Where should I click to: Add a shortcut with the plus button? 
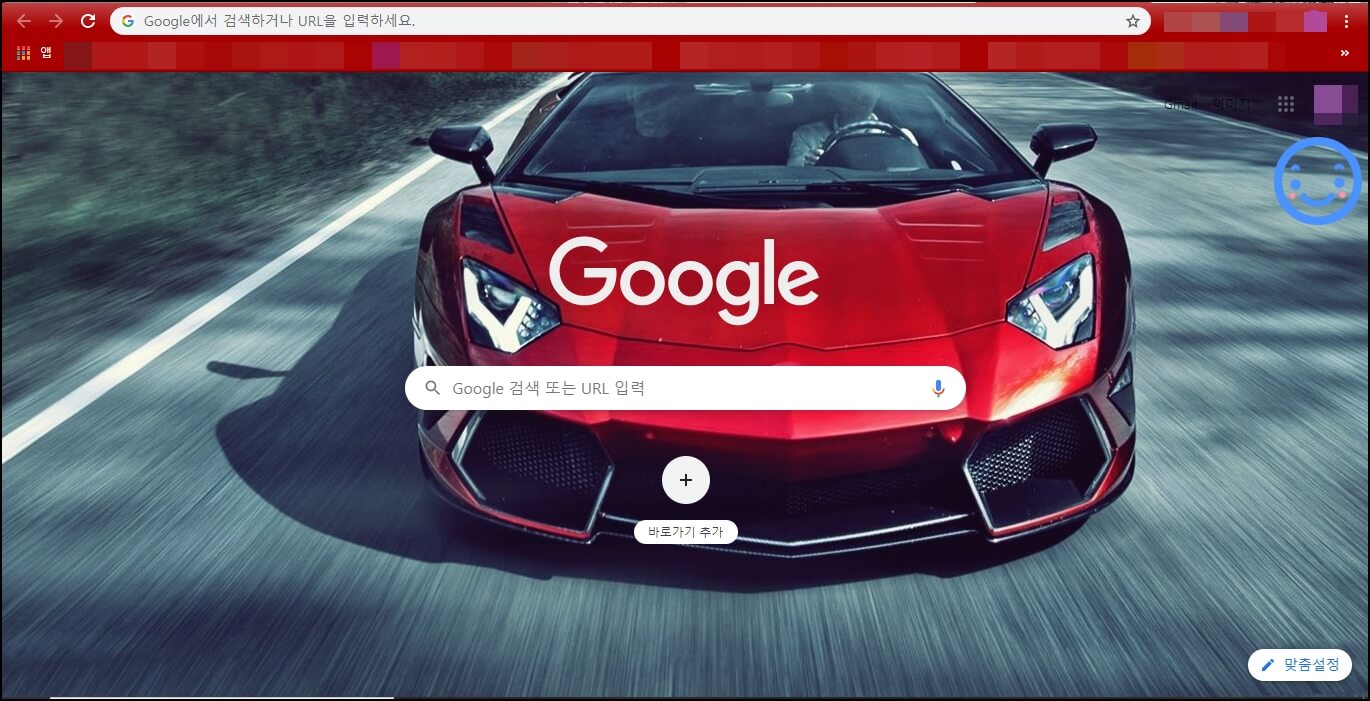[x=686, y=480]
